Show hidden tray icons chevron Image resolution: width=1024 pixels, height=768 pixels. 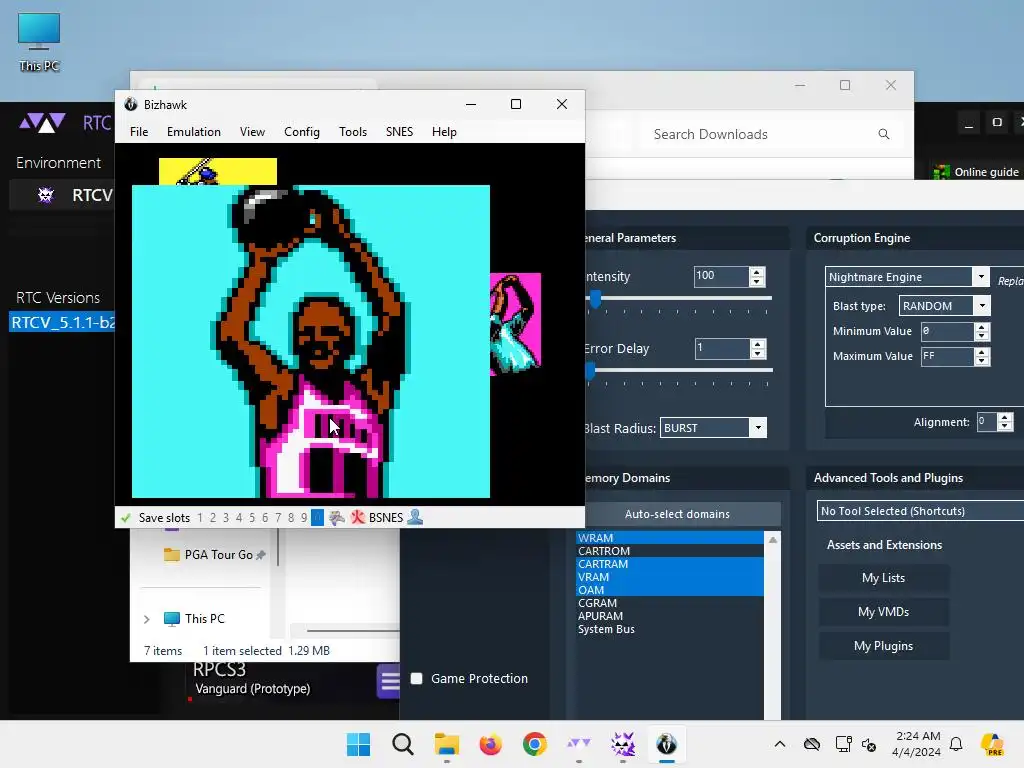pyautogui.click(x=780, y=744)
